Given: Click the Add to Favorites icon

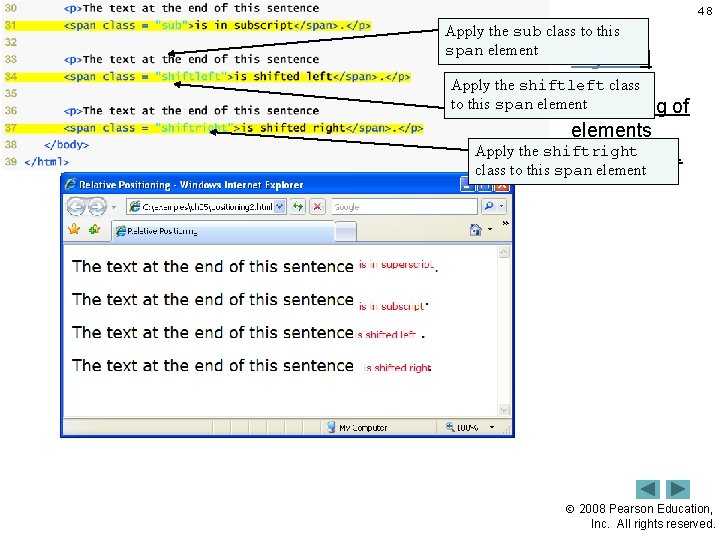Looking at the screenshot, I should [x=95, y=229].
